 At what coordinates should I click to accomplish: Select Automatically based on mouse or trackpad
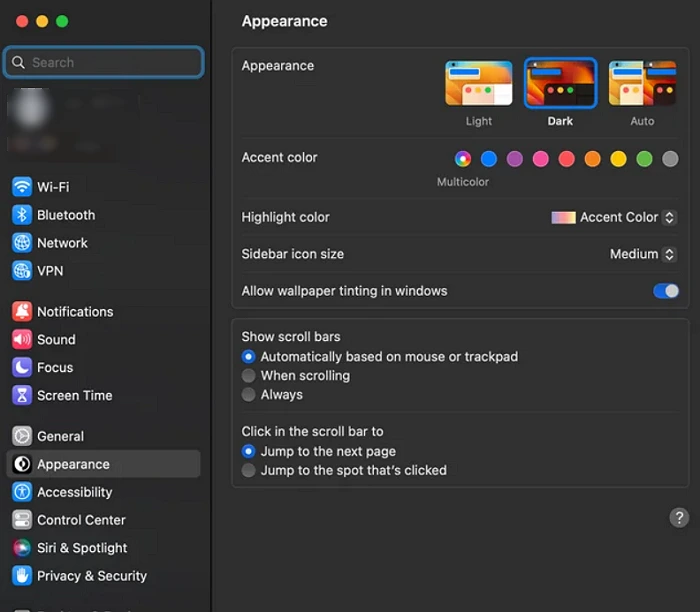tap(248, 357)
